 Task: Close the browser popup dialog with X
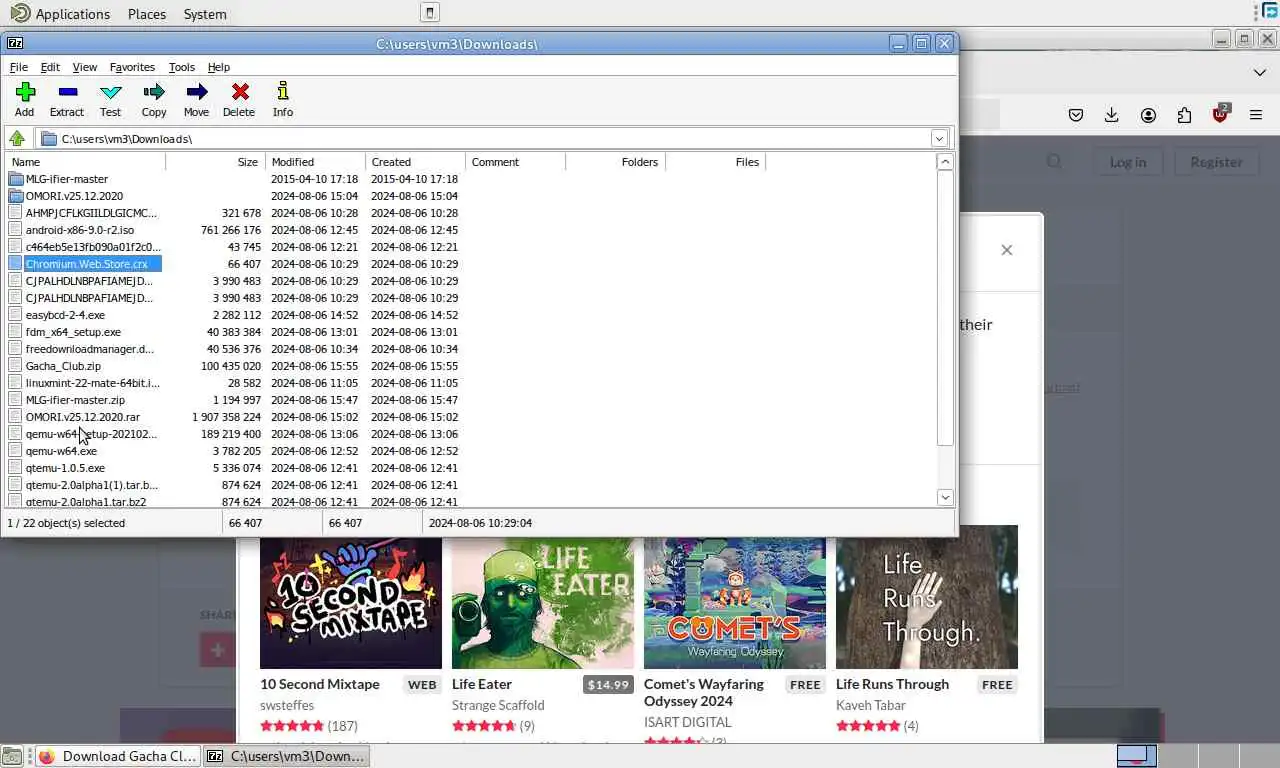1007,250
